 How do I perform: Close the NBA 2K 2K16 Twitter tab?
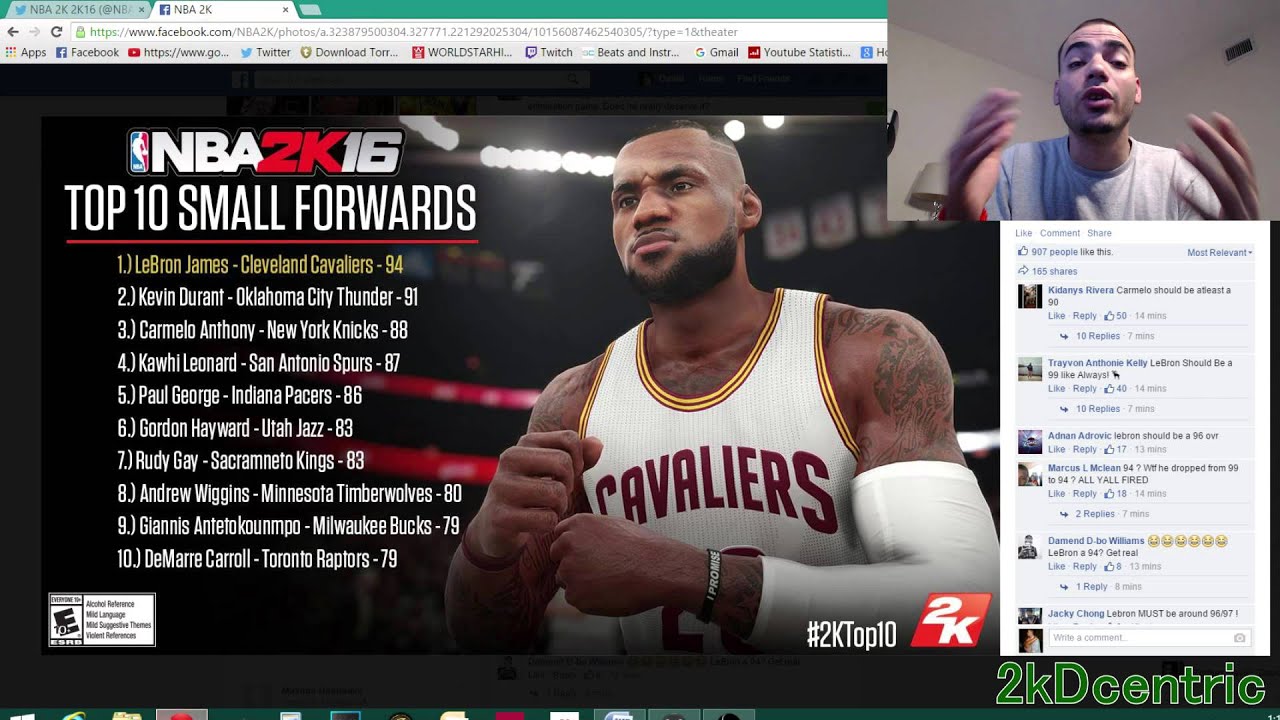[140, 10]
